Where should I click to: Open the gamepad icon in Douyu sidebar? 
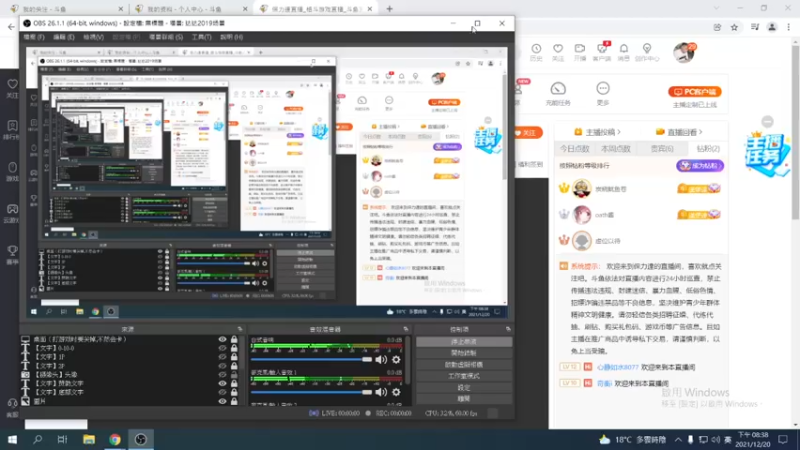click(x=12, y=213)
